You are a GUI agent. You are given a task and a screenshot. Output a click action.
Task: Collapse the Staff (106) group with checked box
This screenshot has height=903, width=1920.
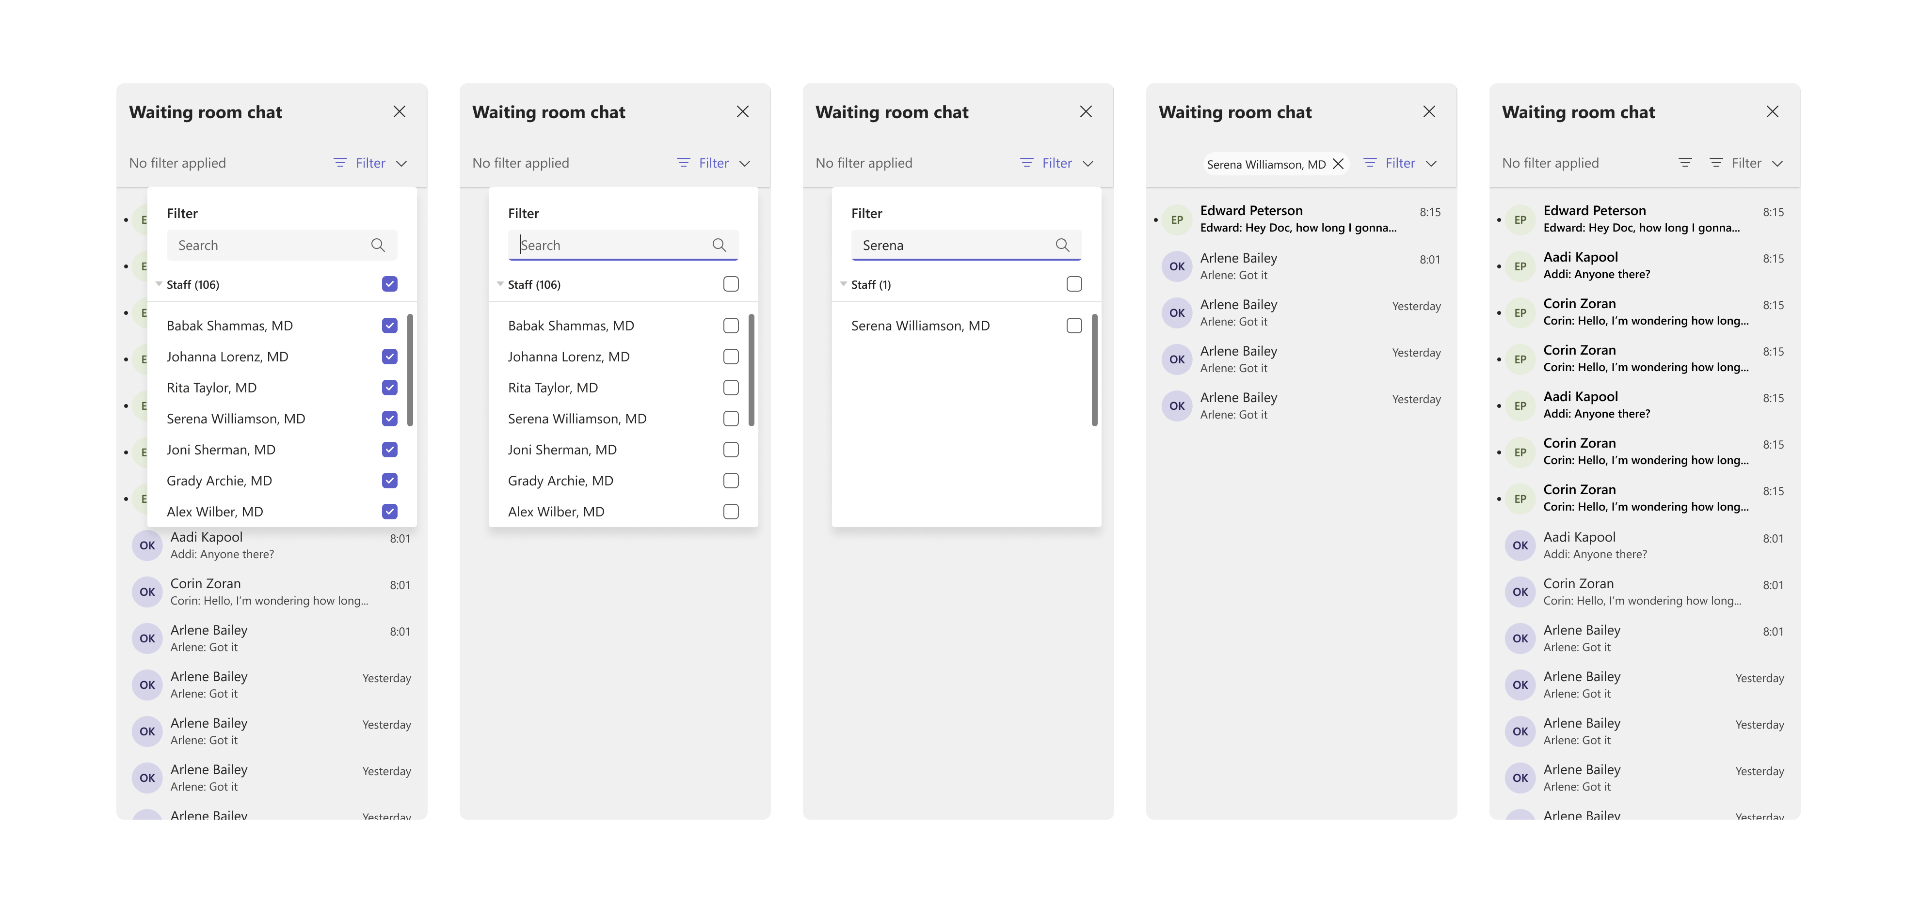(x=159, y=284)
